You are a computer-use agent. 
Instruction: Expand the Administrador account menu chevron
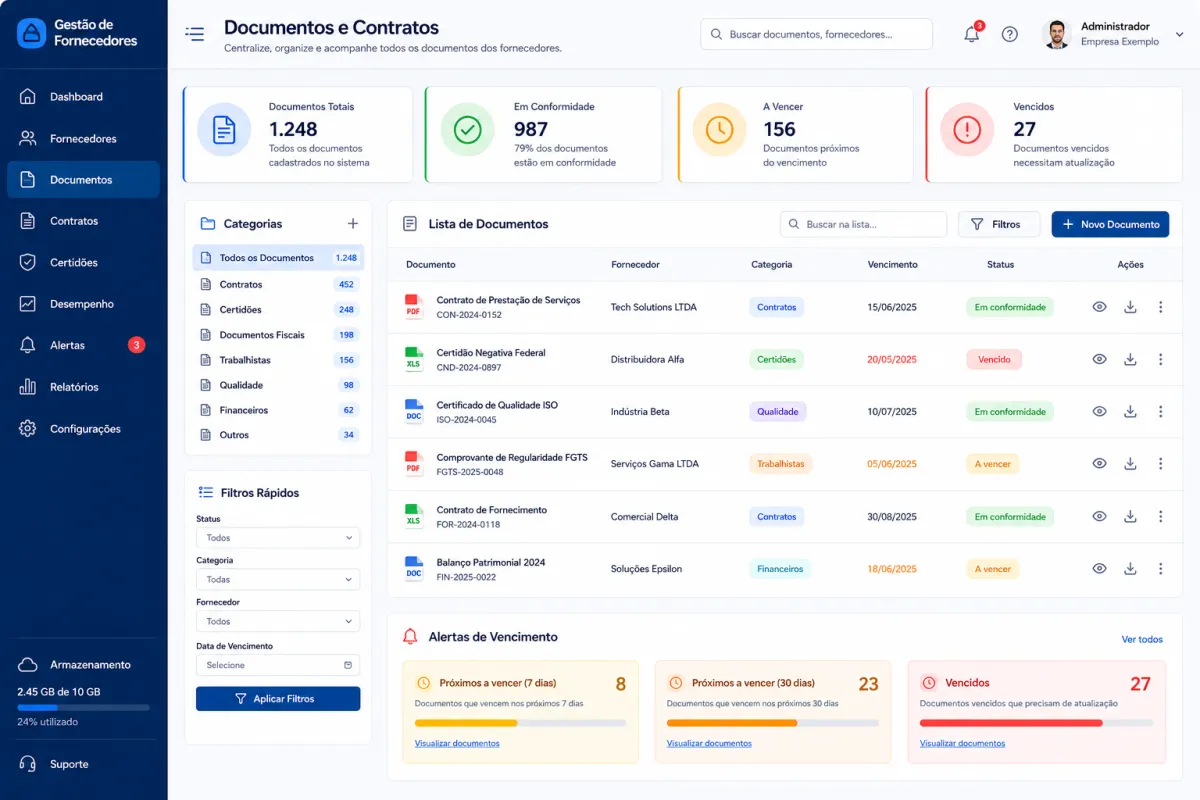(1179, 34)
